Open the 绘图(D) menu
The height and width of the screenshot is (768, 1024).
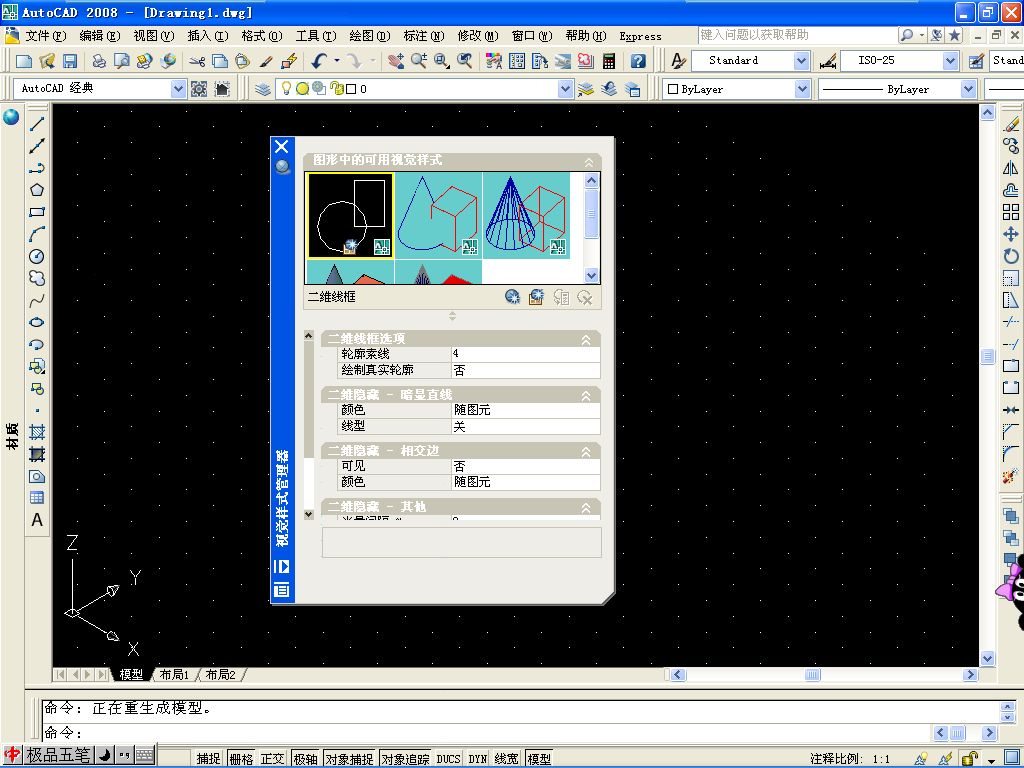point(370,36)
